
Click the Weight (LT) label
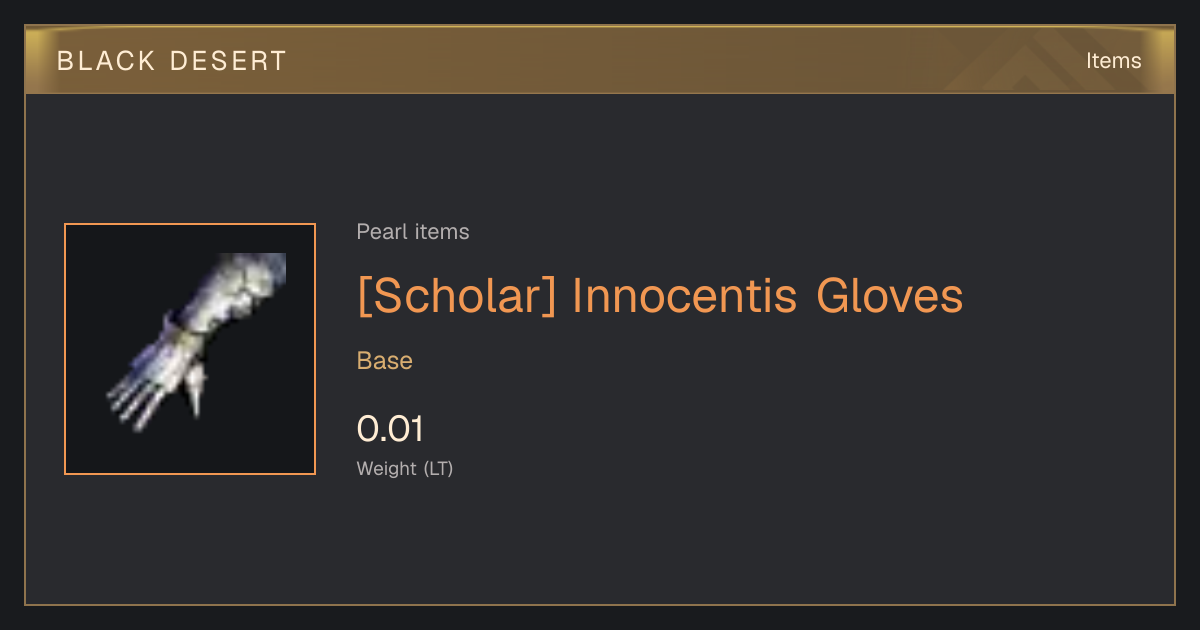[405, 468]
